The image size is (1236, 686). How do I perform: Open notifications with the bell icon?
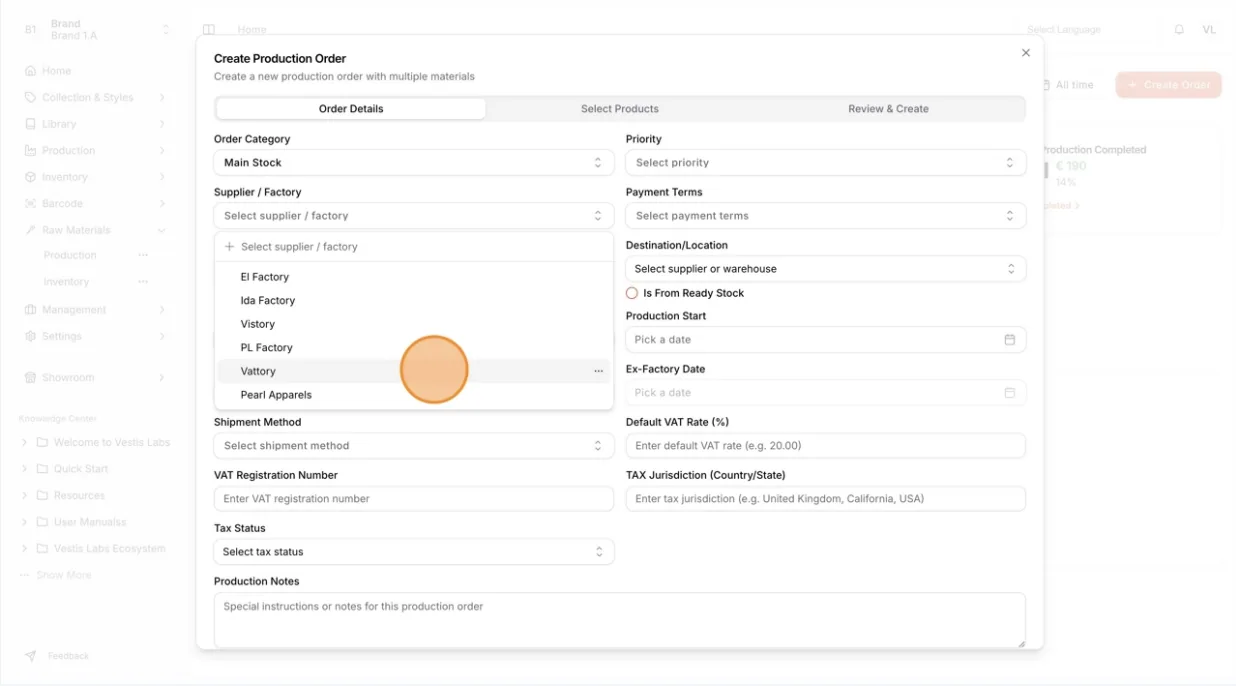coord(1179,30)
